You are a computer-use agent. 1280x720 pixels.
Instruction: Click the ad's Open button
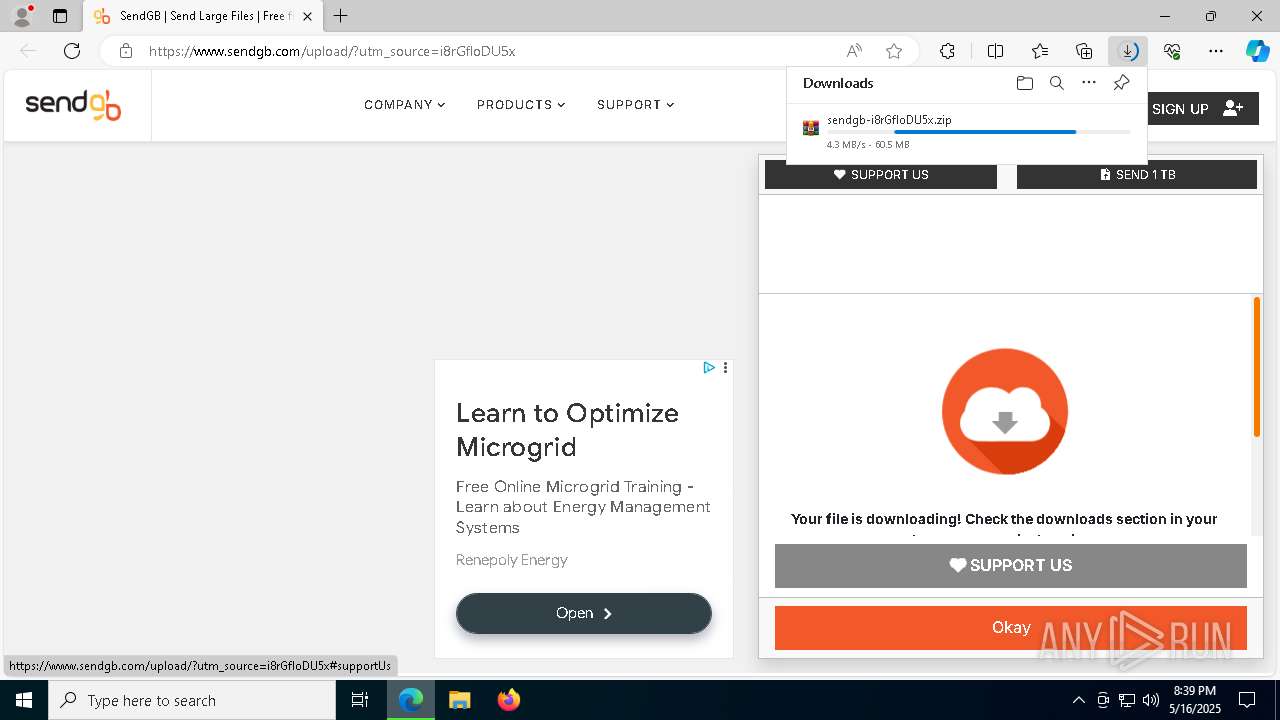pyautogui.click(x=584, y=614)
